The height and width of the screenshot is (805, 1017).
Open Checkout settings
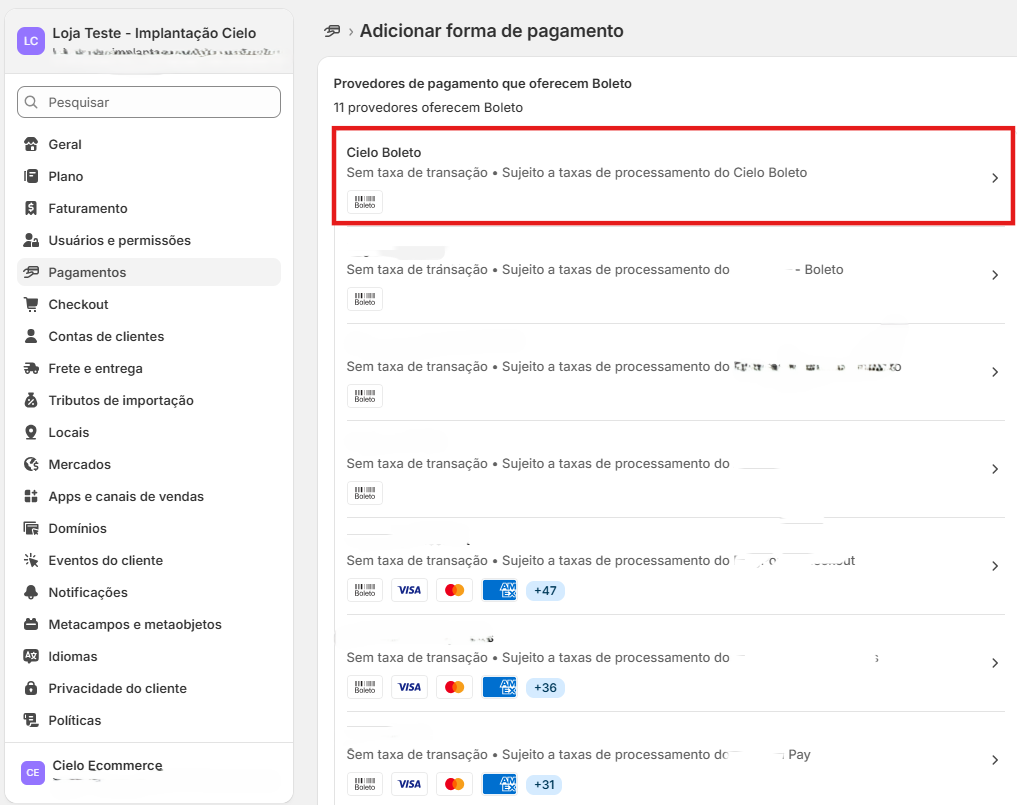coord(149,304)
